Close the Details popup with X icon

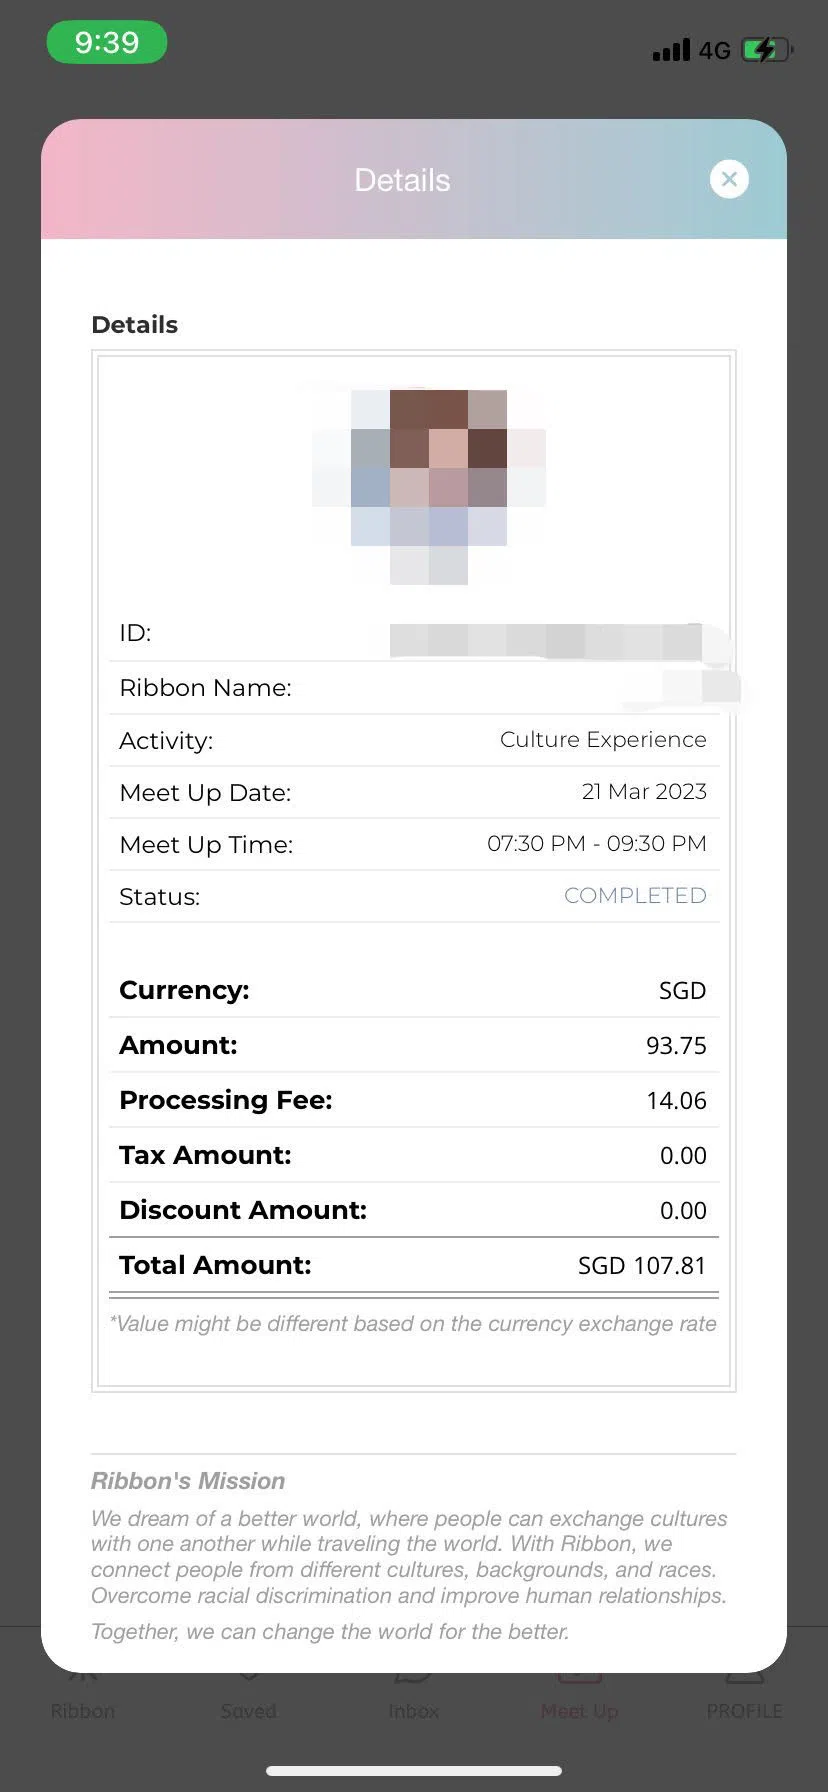[729, 179]
